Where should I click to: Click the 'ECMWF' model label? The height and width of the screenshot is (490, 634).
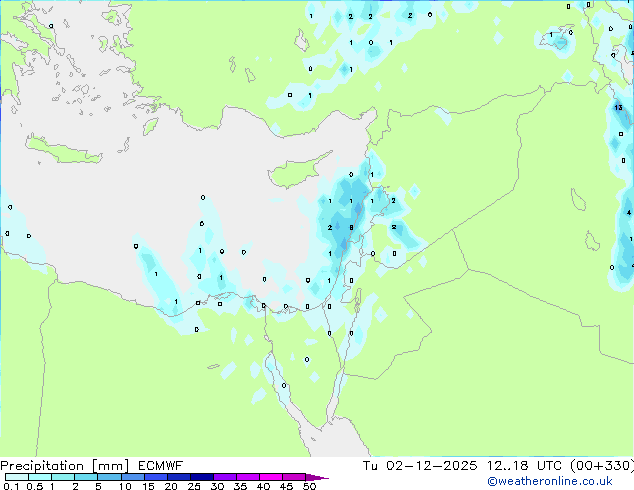161,466
